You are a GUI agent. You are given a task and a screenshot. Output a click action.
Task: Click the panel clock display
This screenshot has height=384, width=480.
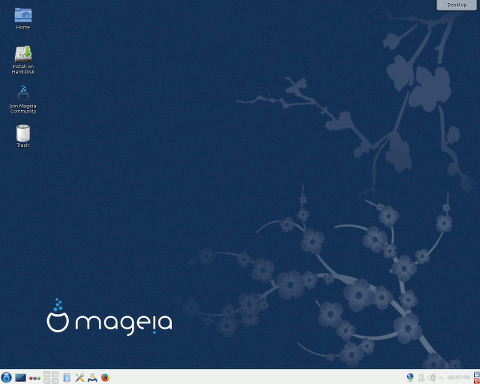(459, 377)
